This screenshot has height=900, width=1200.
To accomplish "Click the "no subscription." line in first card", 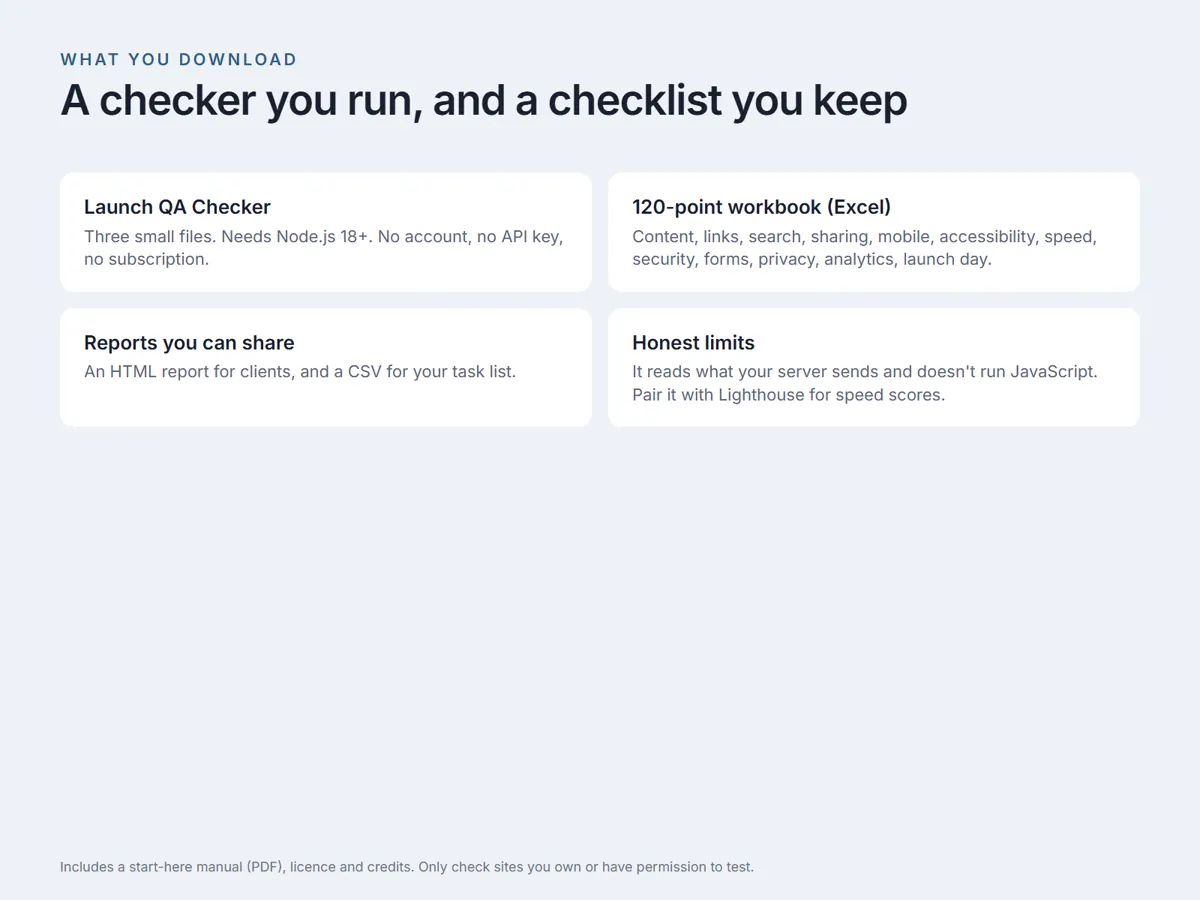I will click(146, 259).
